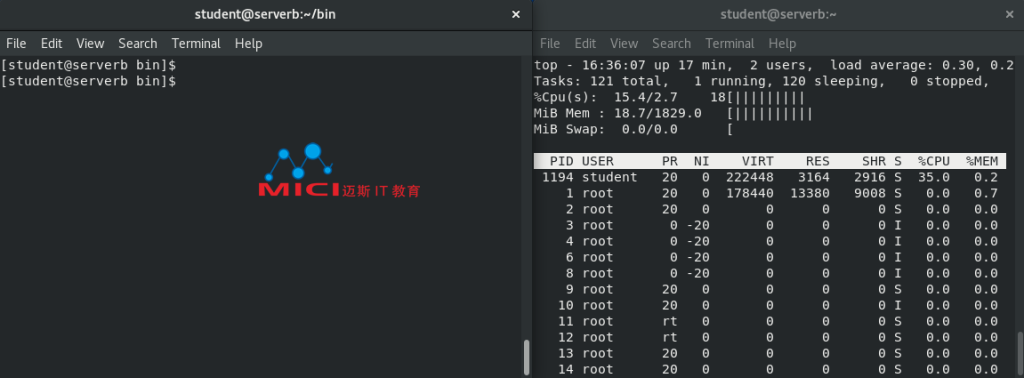Screen dimensions: 1024x378
Task: Click the left window title student@serverb:~/bin
Action: (x=265, y=14)
